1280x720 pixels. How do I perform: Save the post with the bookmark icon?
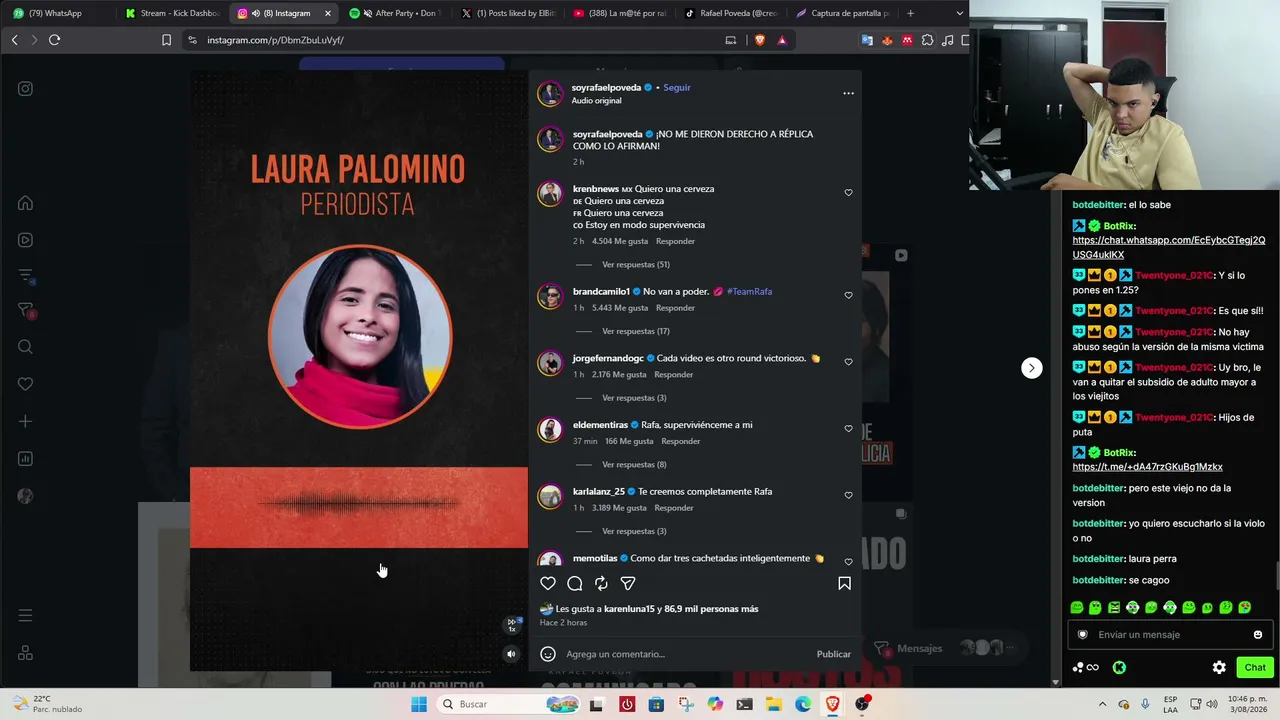(x=844, y=583)
